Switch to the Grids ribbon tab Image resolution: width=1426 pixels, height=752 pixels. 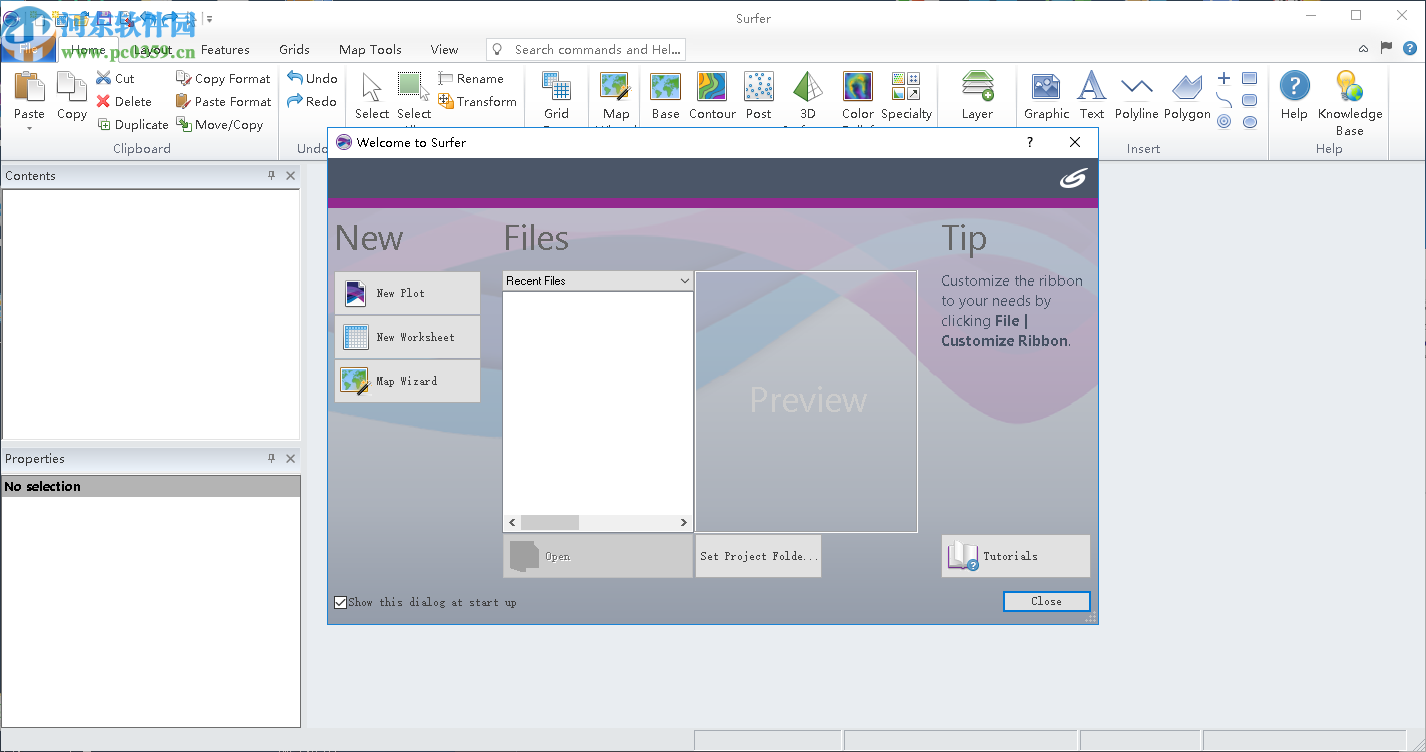tap(294, 49)
